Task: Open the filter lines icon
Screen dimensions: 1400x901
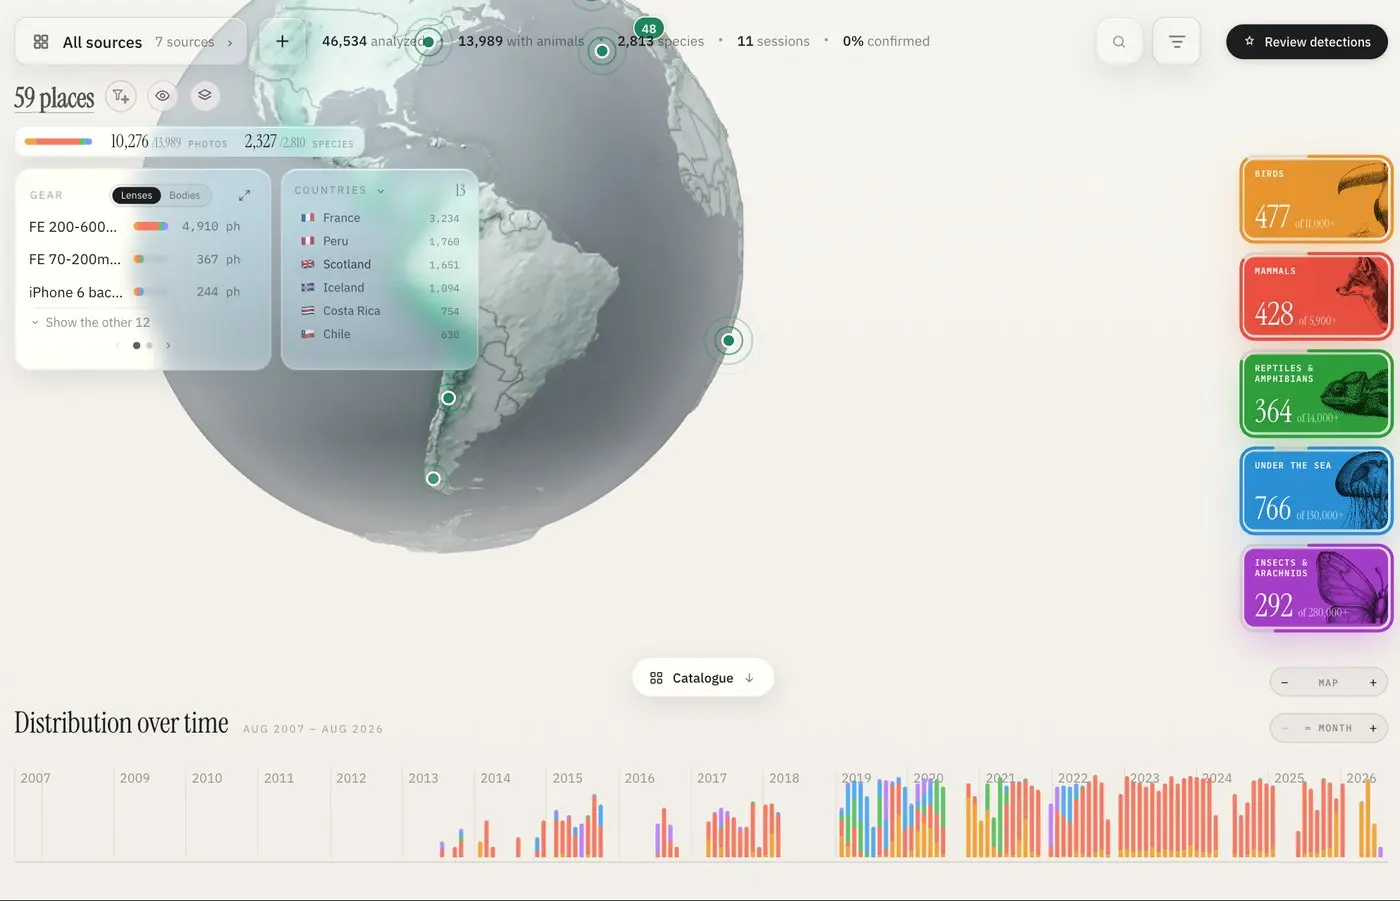Action: coord(1176,42)
